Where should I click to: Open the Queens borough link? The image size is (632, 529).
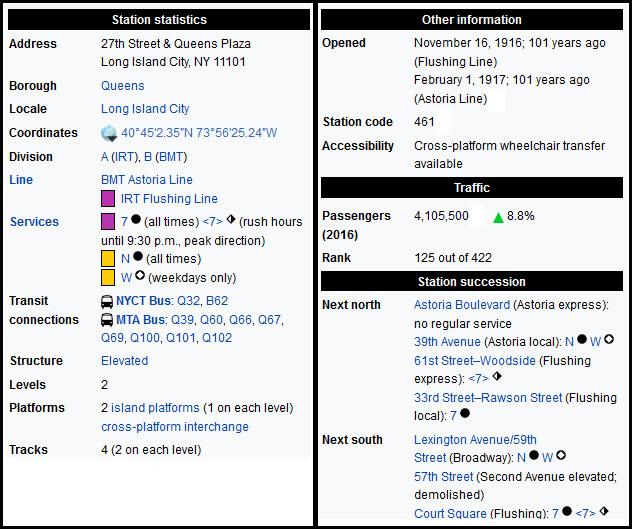[122, 86]
